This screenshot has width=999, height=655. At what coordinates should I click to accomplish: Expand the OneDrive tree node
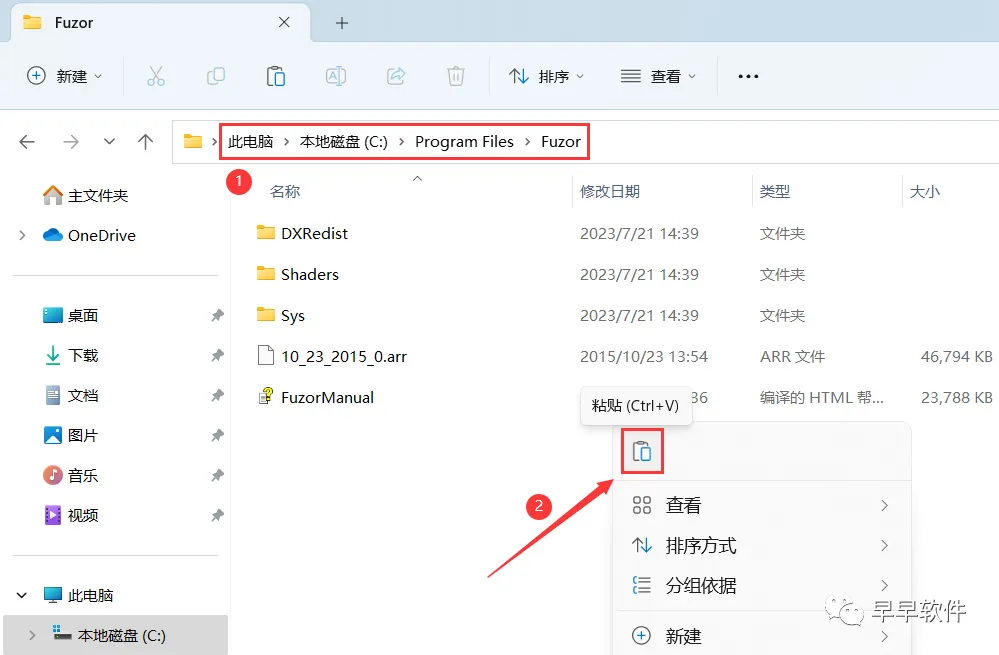[22, 235]
